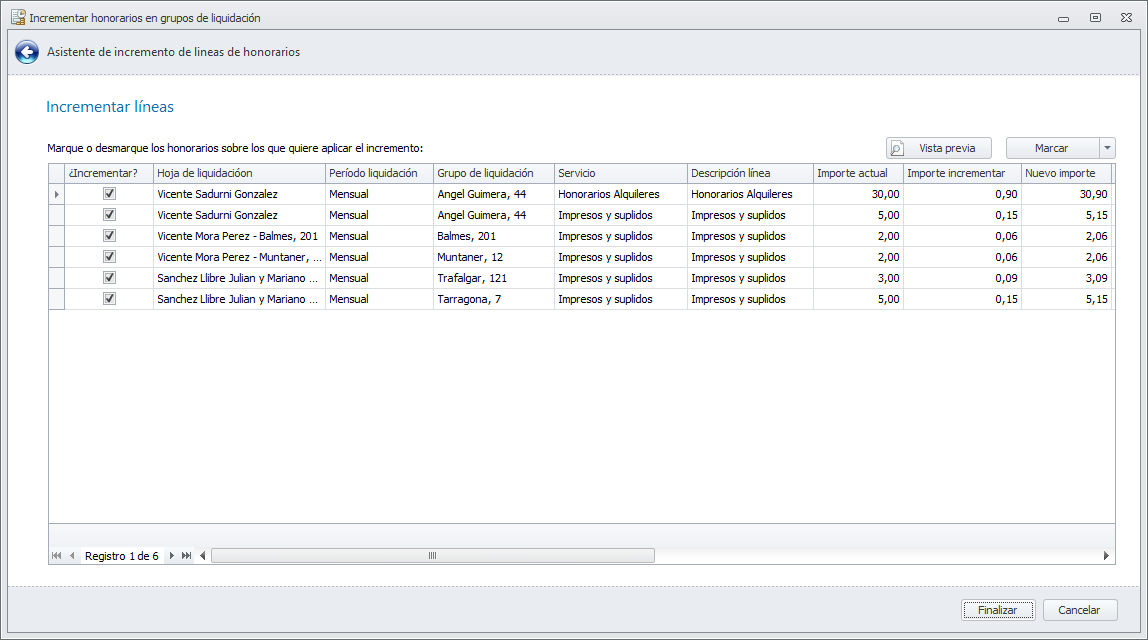The width and height of the screenshot is (1148, 640).
Task: Select Importe incrementar value 0,09
Action: tap(963, 278)
